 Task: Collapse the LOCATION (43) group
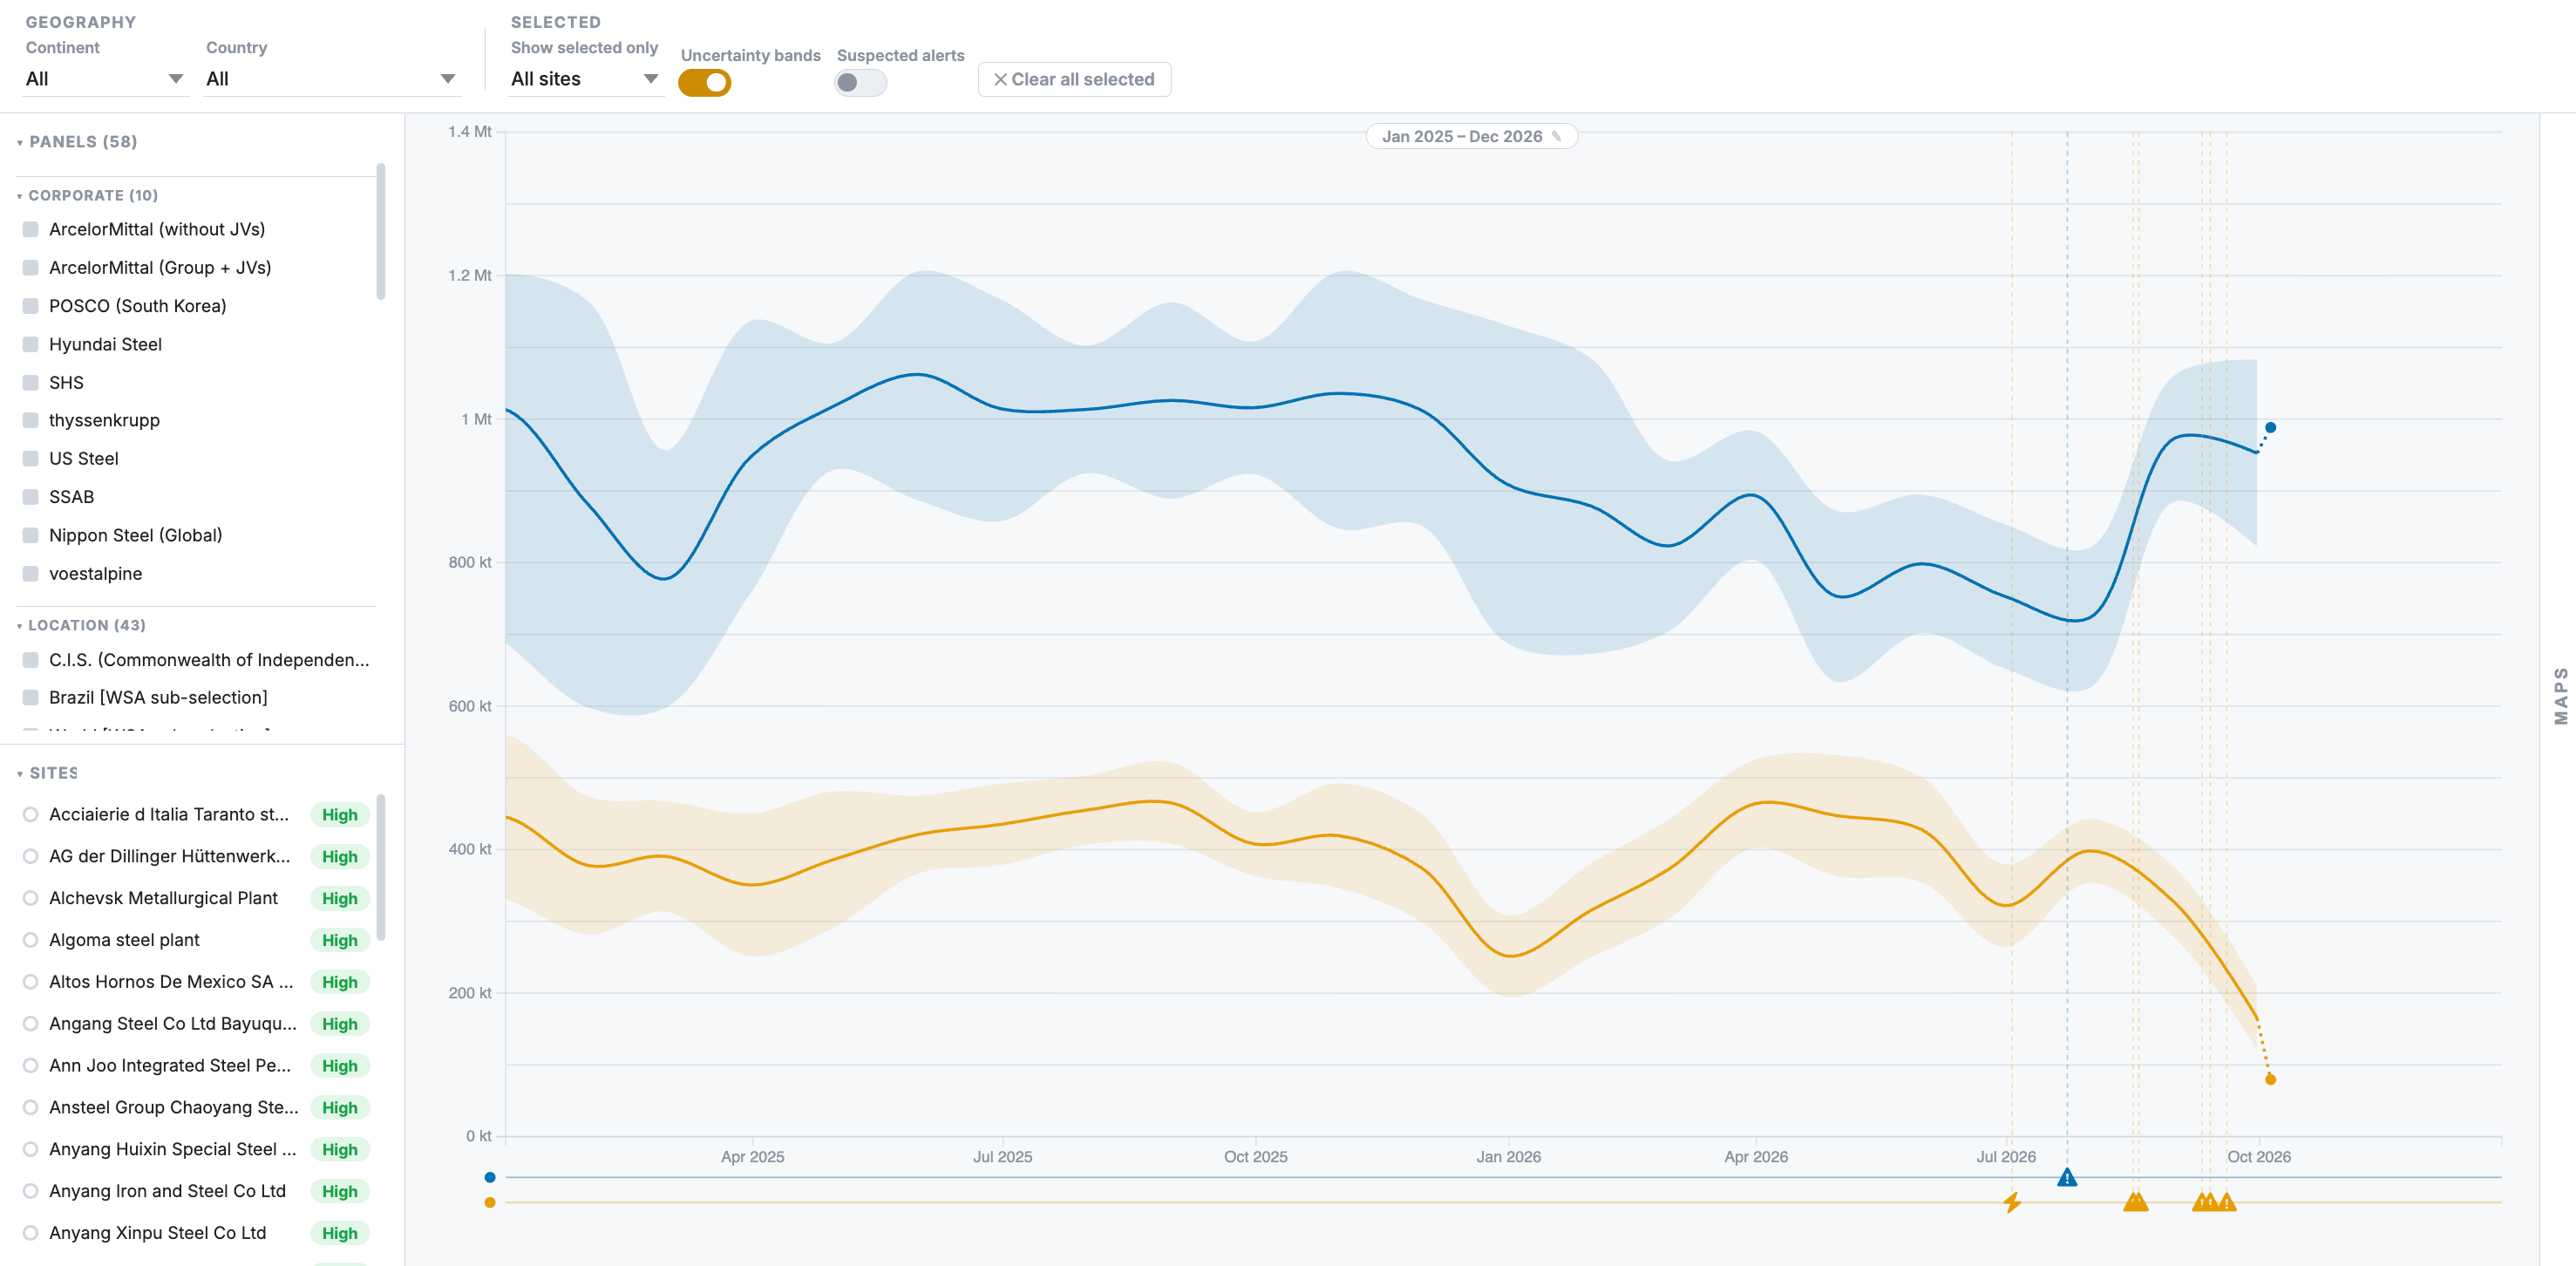point(82,625)
